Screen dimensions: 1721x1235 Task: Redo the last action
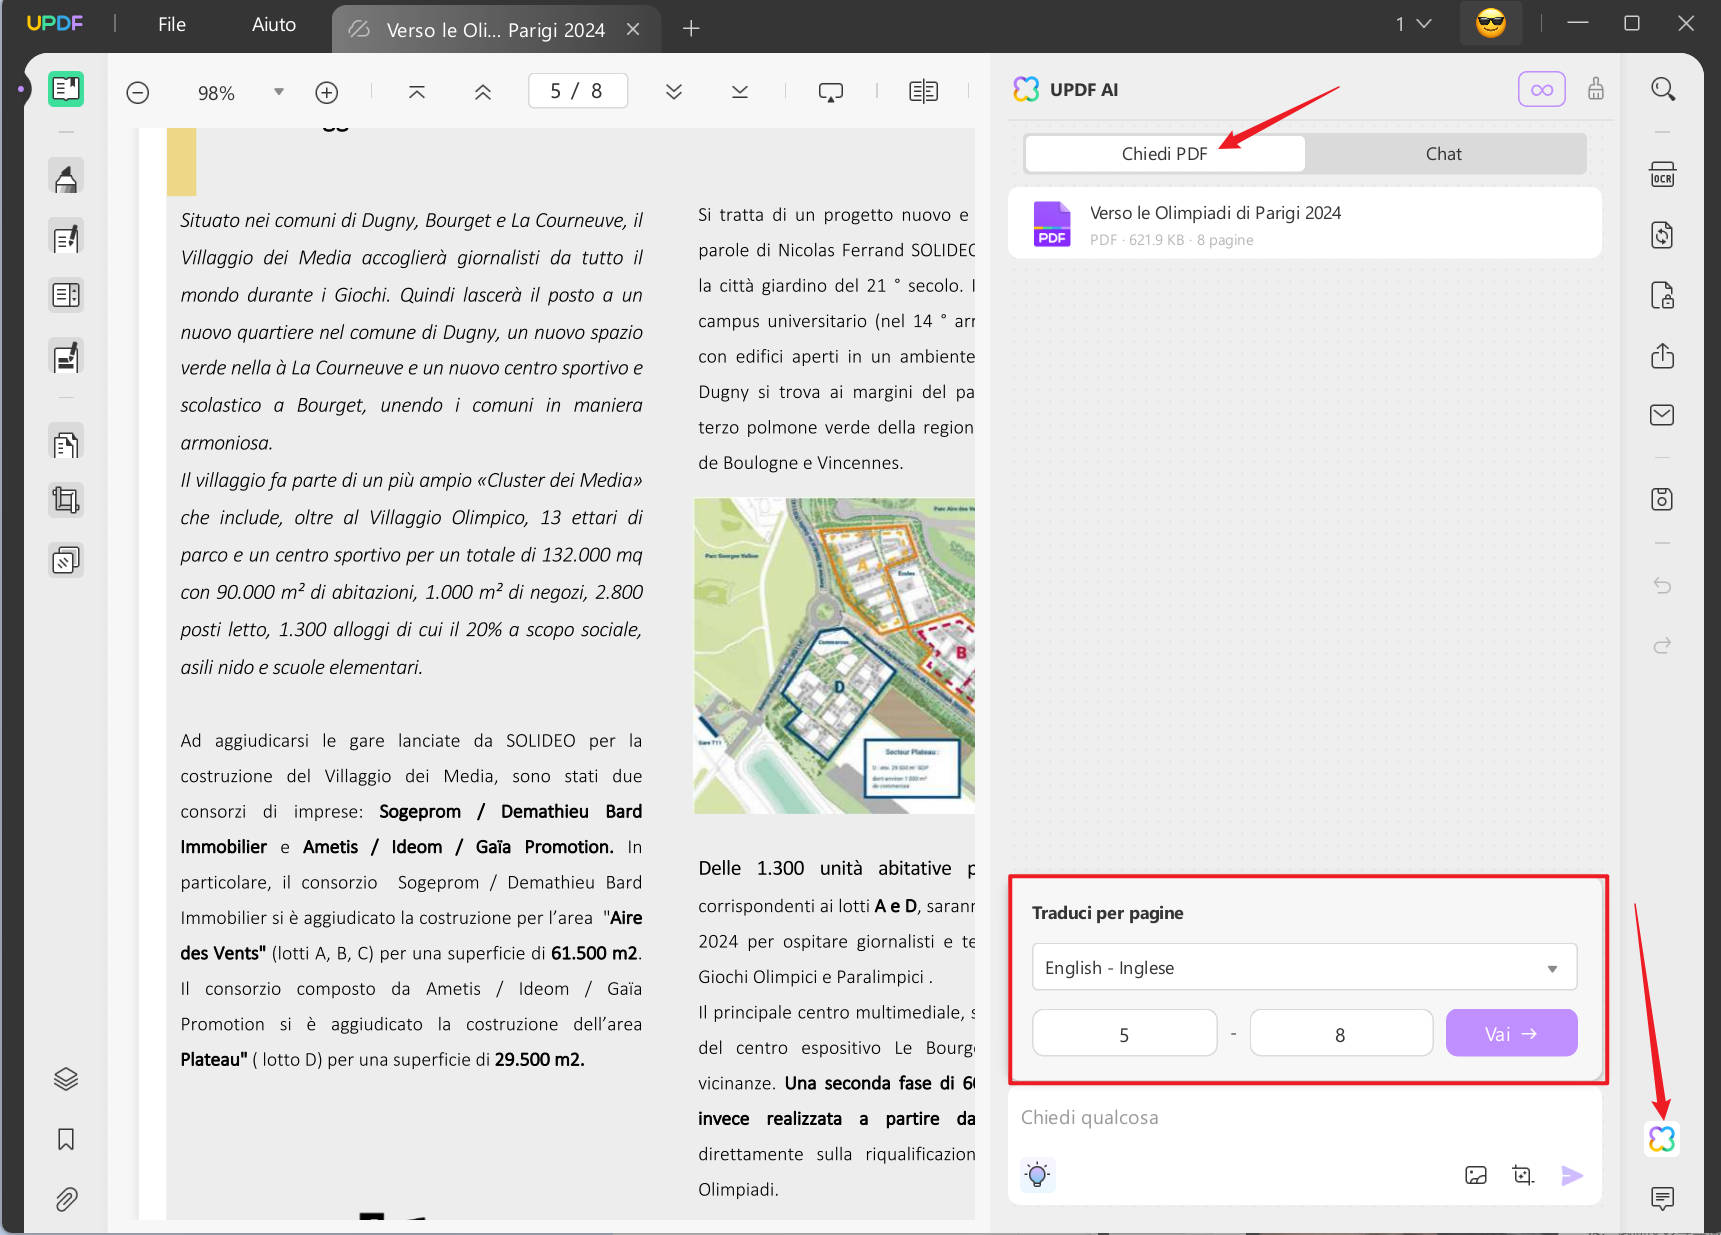[x=1662, y=645]
